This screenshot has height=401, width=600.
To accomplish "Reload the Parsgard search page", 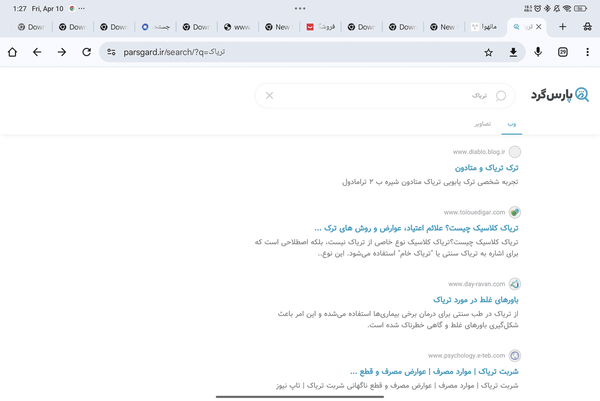I will tap(87, 52).
